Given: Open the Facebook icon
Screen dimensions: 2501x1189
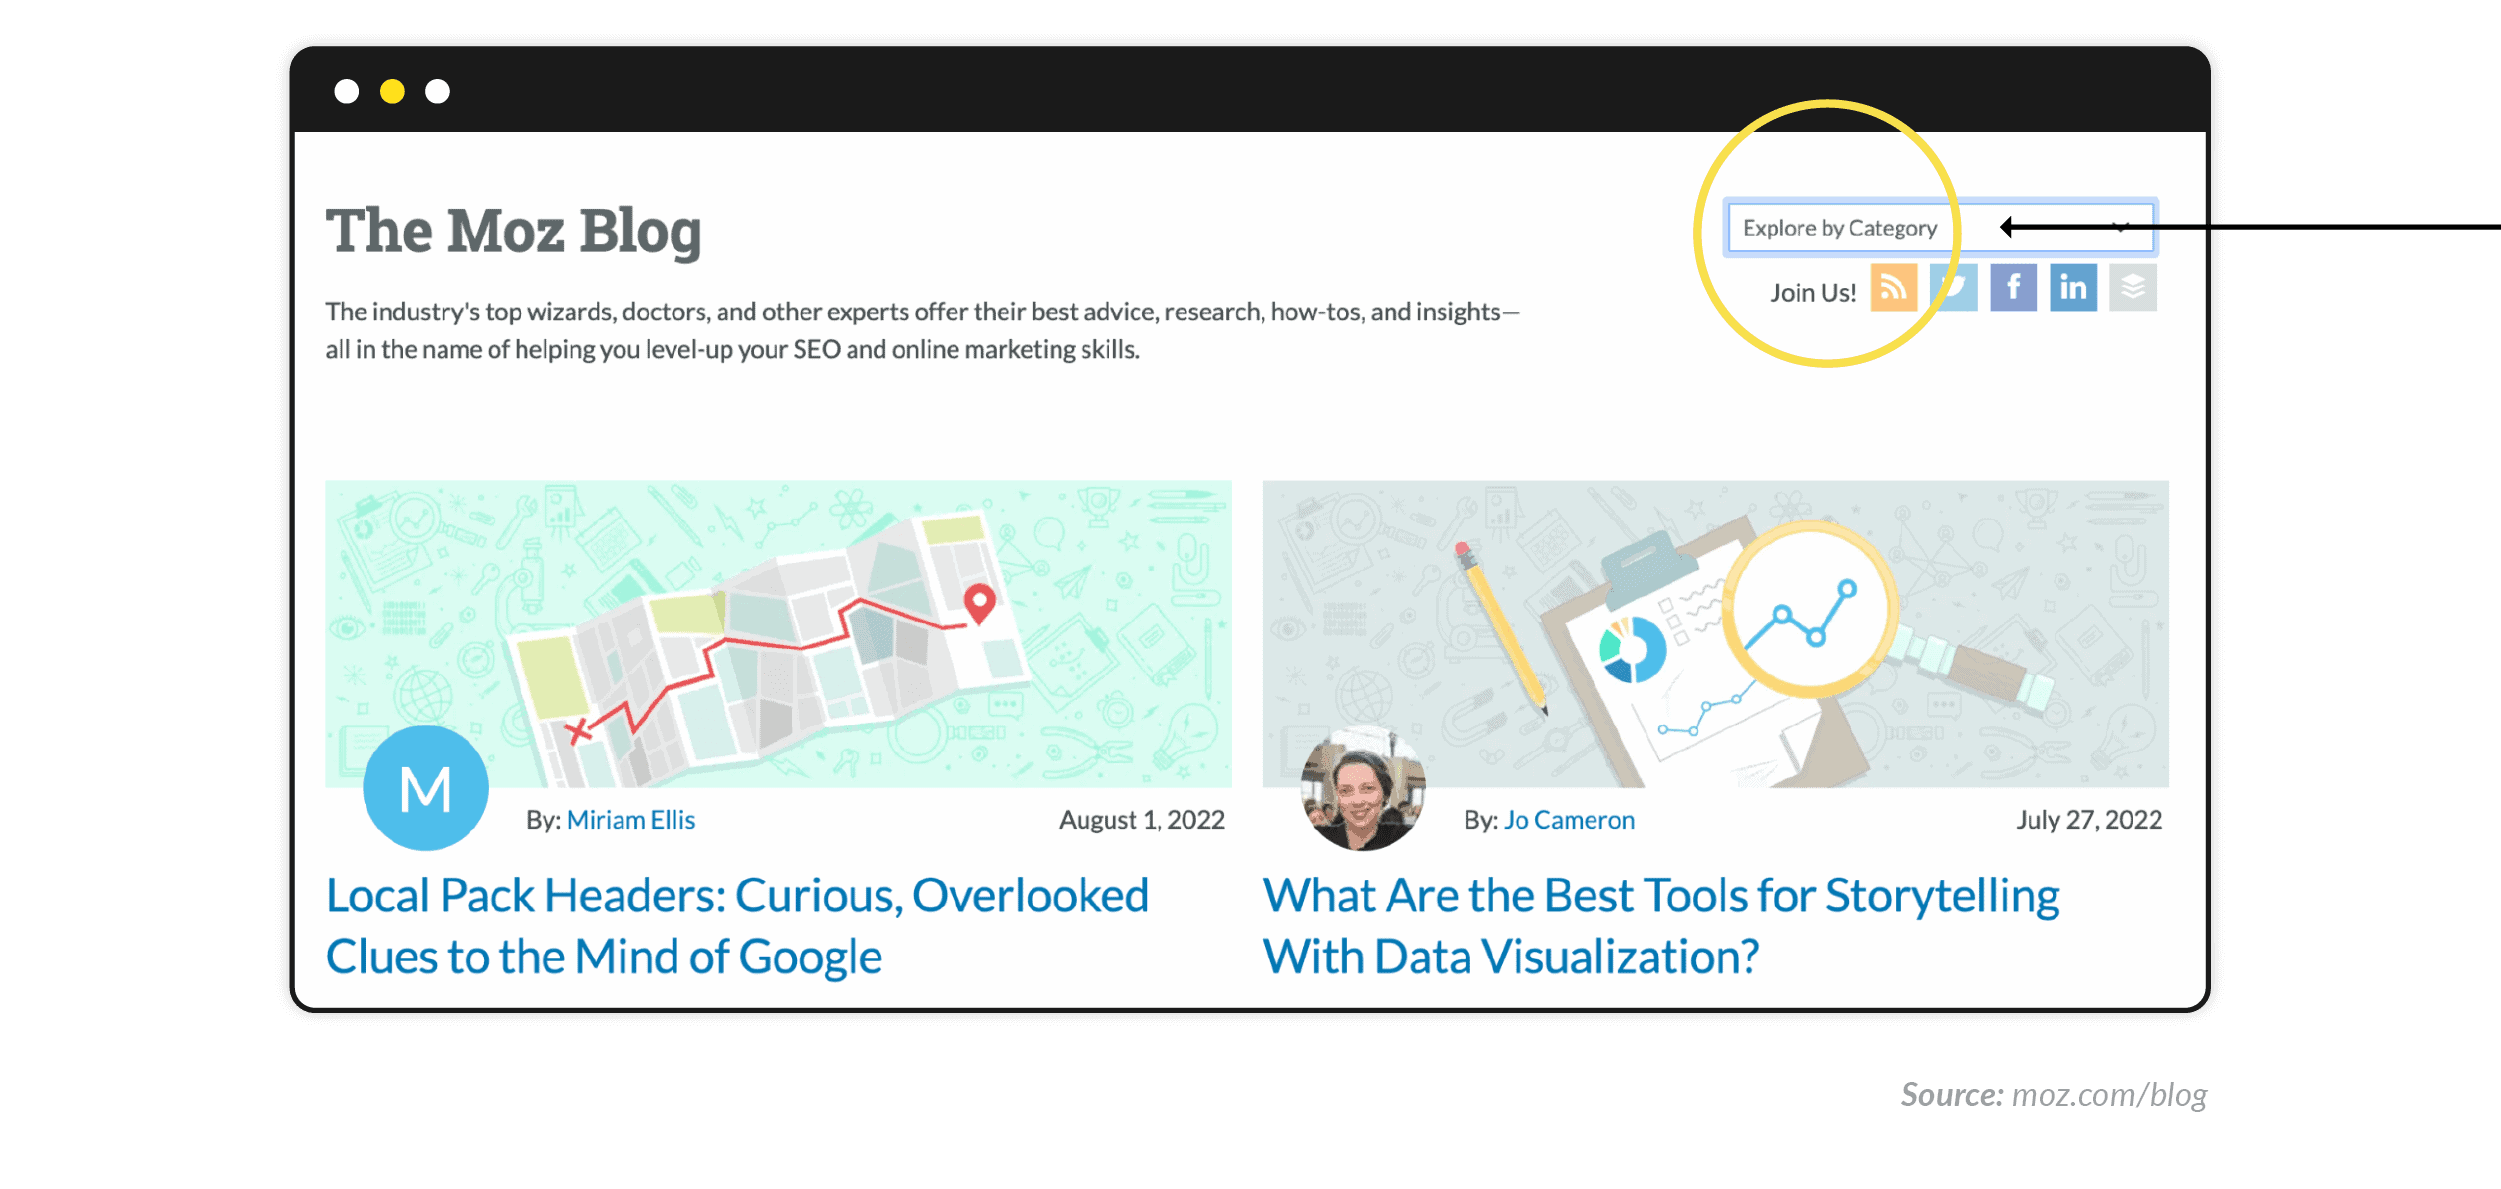Looking at the screenshot, I should (x=2013, y=288).
